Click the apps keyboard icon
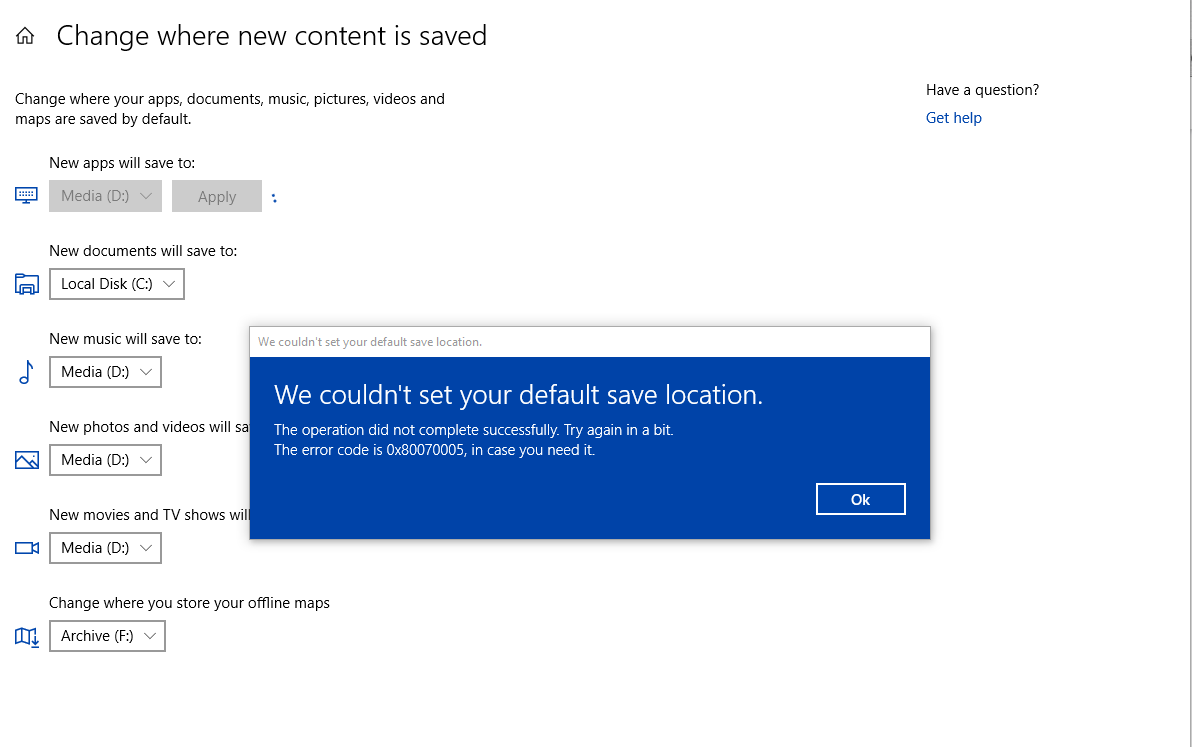The width and height of the screenshot is (1192, 747). pyautogui.click(x=27, y=195)
